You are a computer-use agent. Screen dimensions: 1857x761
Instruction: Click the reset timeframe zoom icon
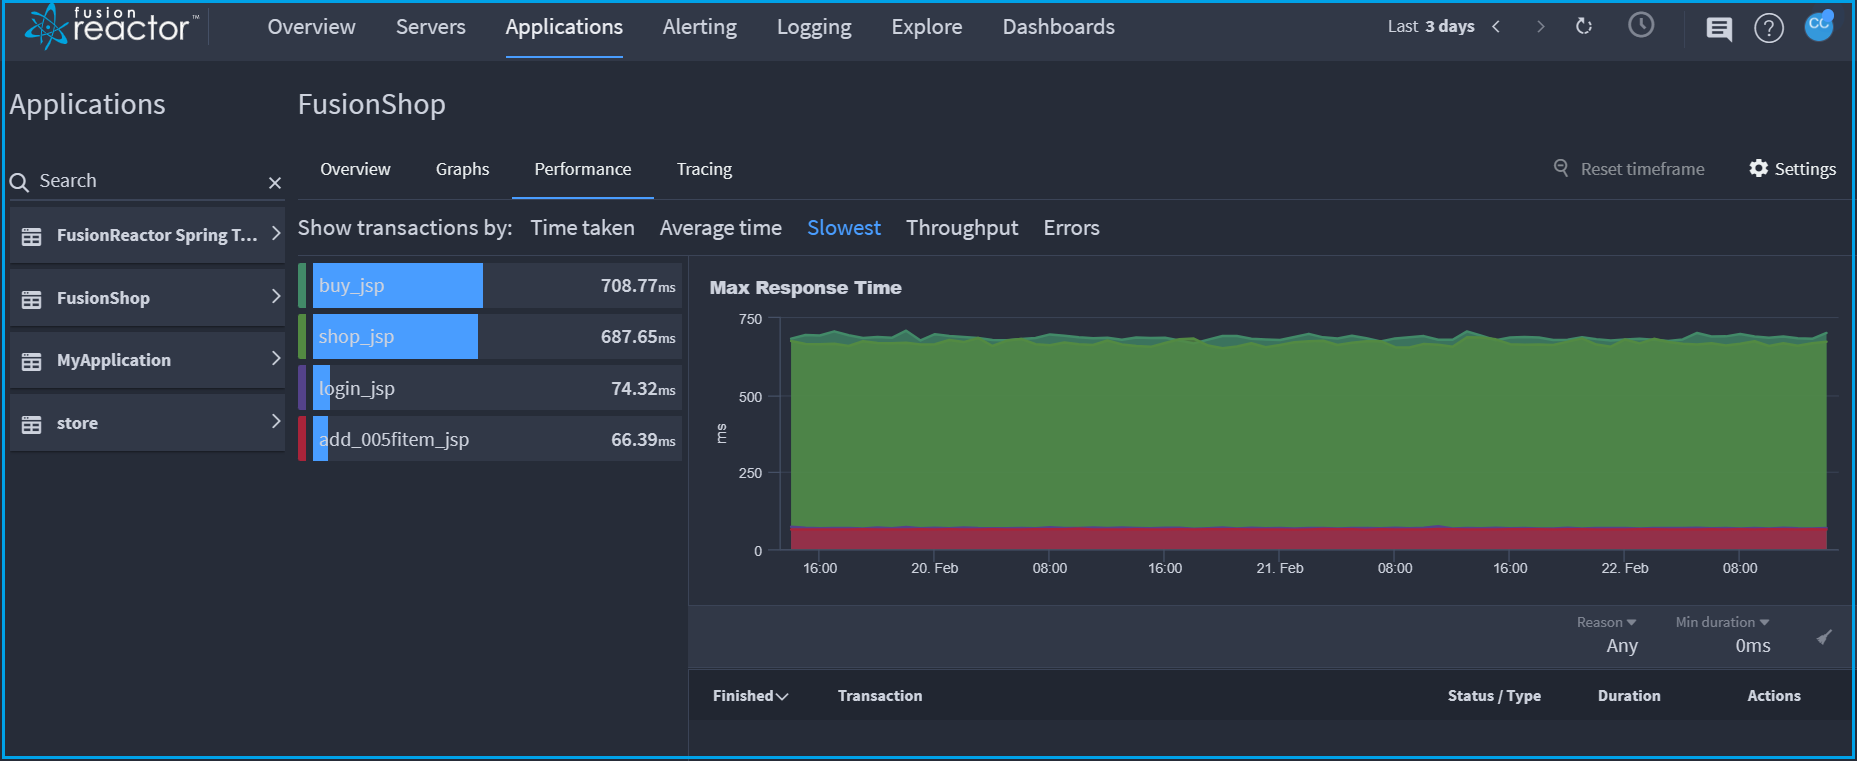click(x=1561, y=168)
